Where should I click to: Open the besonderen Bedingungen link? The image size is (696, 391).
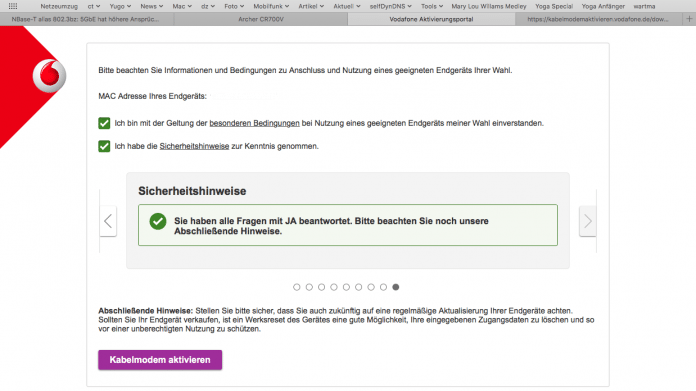(x=254, y=123)
